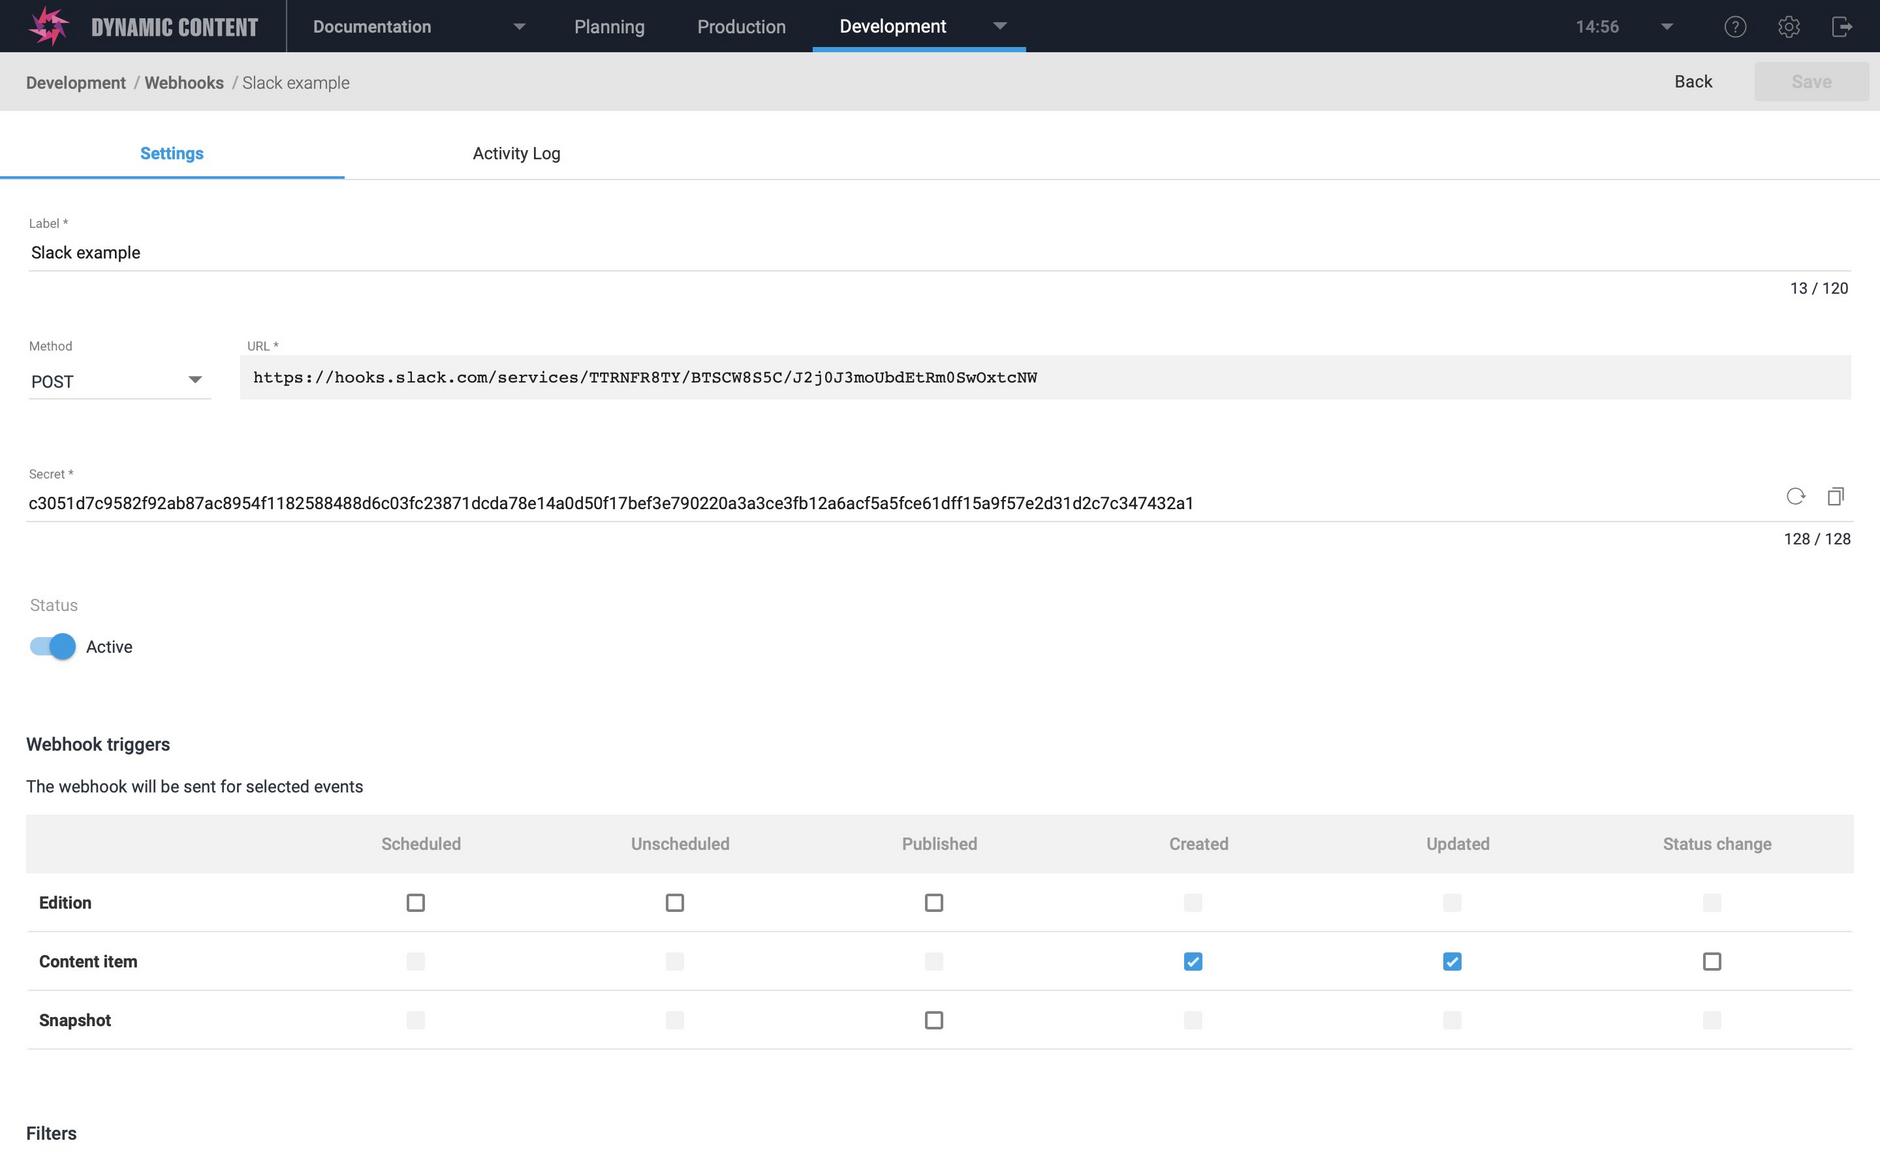Image resolution: width=1880 pixels, height=1175 pixels.
Task: Click the Back button
Action: 1693,82
